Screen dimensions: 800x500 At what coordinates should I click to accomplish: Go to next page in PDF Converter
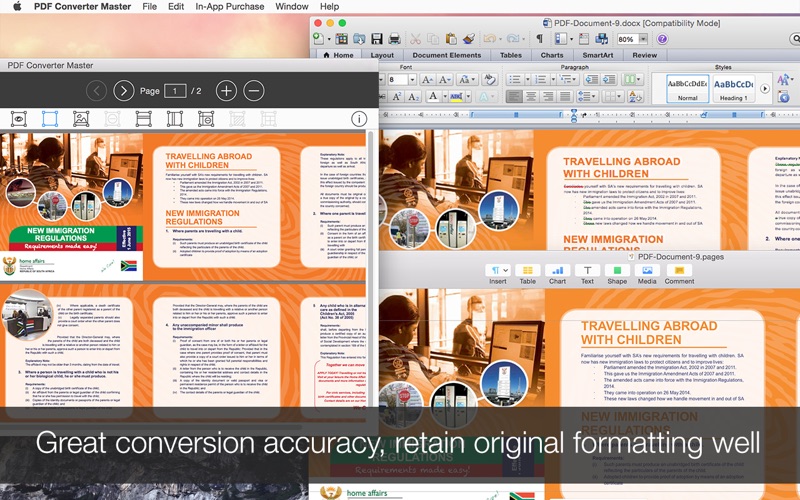[123, 91]
